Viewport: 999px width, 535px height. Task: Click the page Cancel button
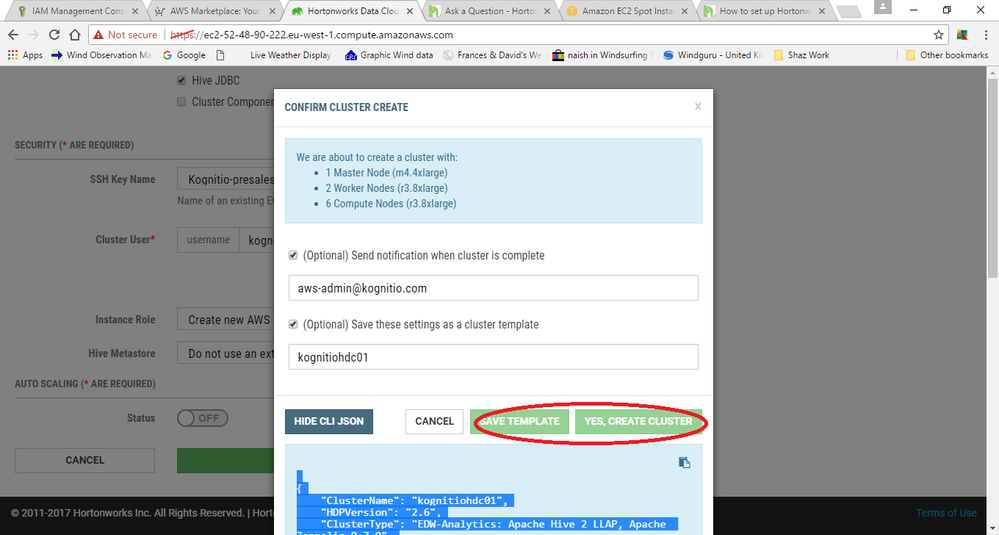click(85, 460)
